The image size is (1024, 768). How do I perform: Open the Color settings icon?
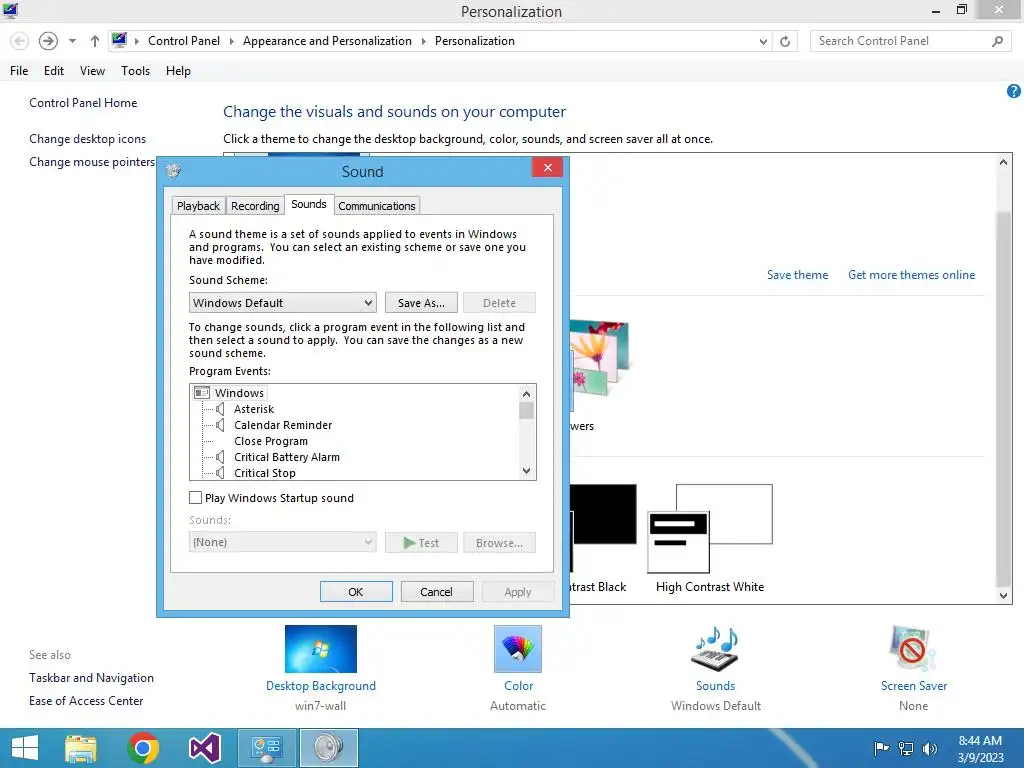pos(518,648)
